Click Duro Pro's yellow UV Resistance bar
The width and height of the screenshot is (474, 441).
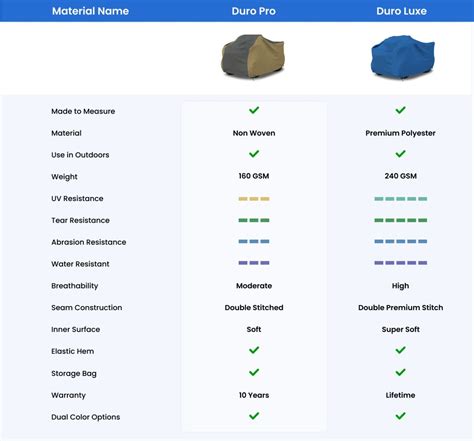254,199
